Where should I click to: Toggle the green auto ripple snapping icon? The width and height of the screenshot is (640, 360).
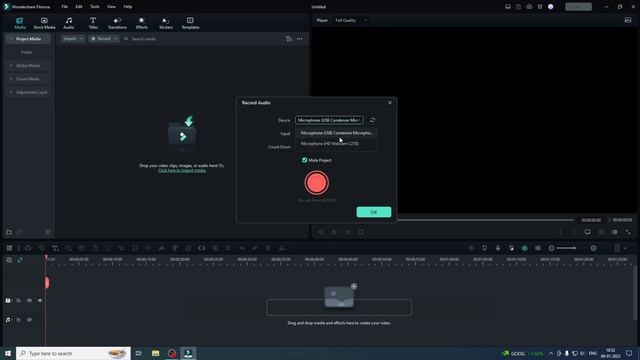tap(524, 248)
